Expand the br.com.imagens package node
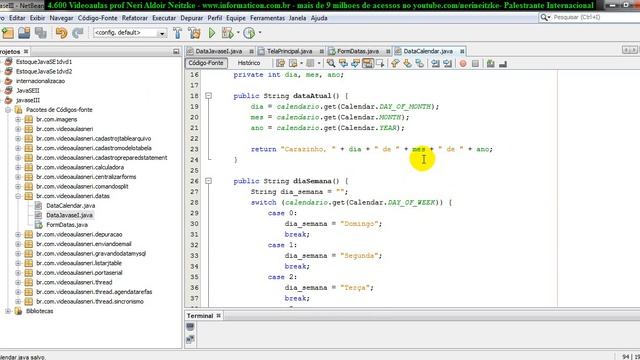This screenshot has width=640, height=360. (18, 120)
